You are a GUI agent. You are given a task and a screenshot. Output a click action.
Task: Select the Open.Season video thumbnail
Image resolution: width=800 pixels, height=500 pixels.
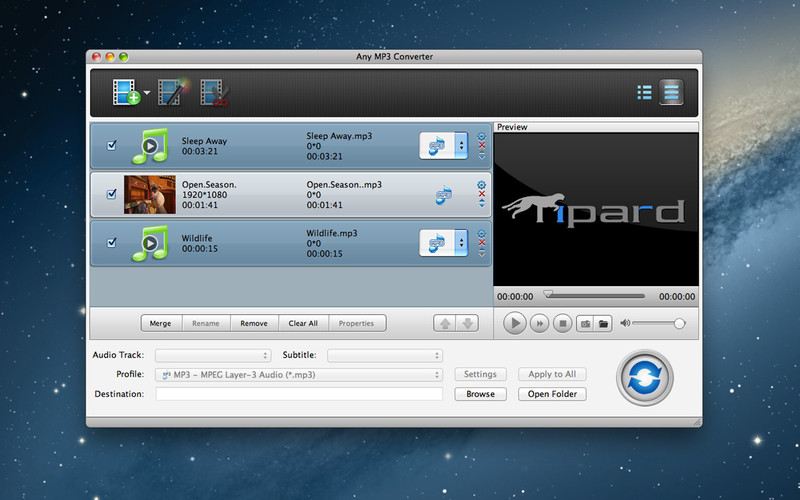tap(150, 194)
